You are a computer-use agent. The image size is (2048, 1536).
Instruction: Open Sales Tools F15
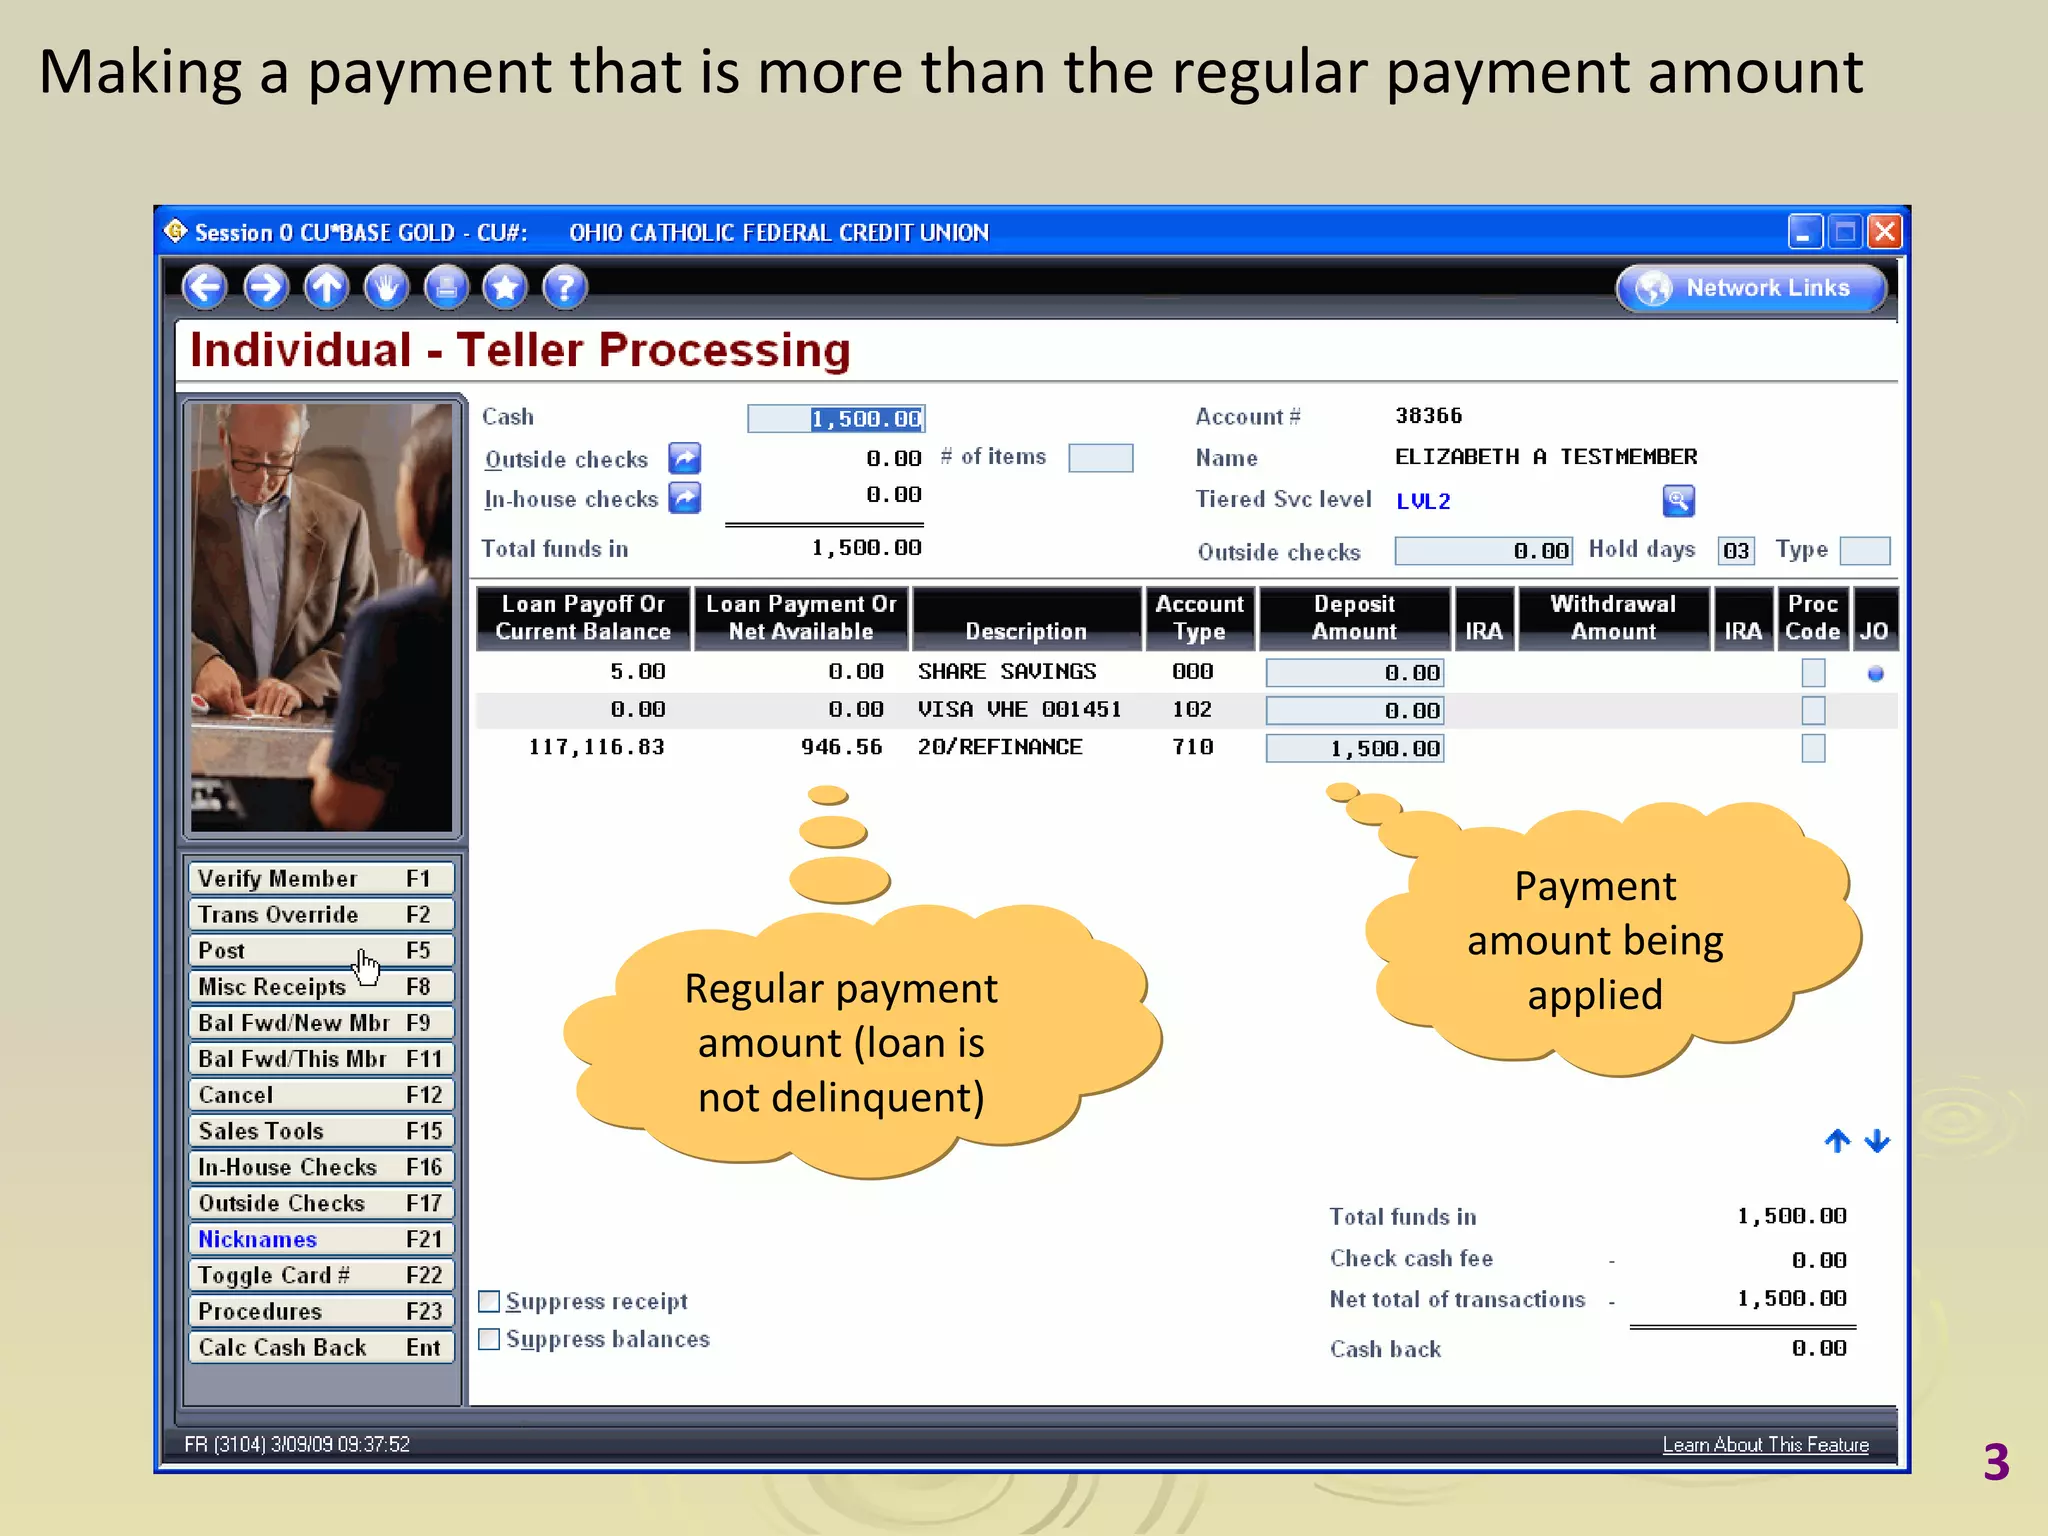point(321,1130)
